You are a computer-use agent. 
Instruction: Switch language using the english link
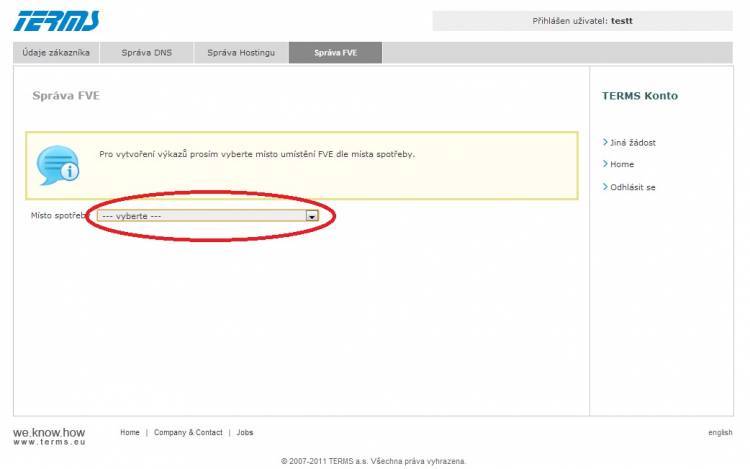tap(720, 433)
